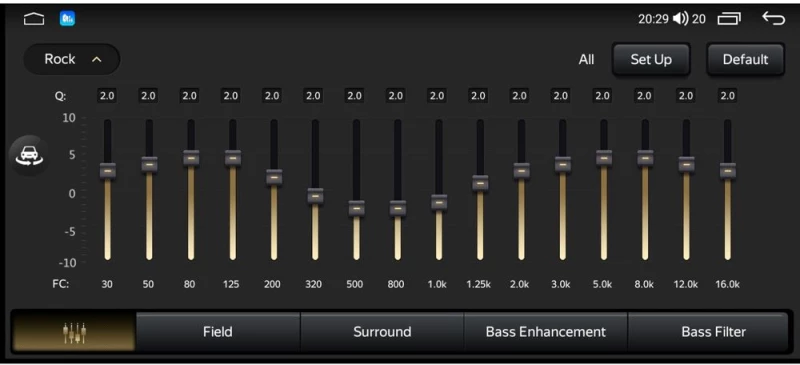Click the 80 Hz band slider handle
The image size is (800, 365).
[x=191, y=158]
